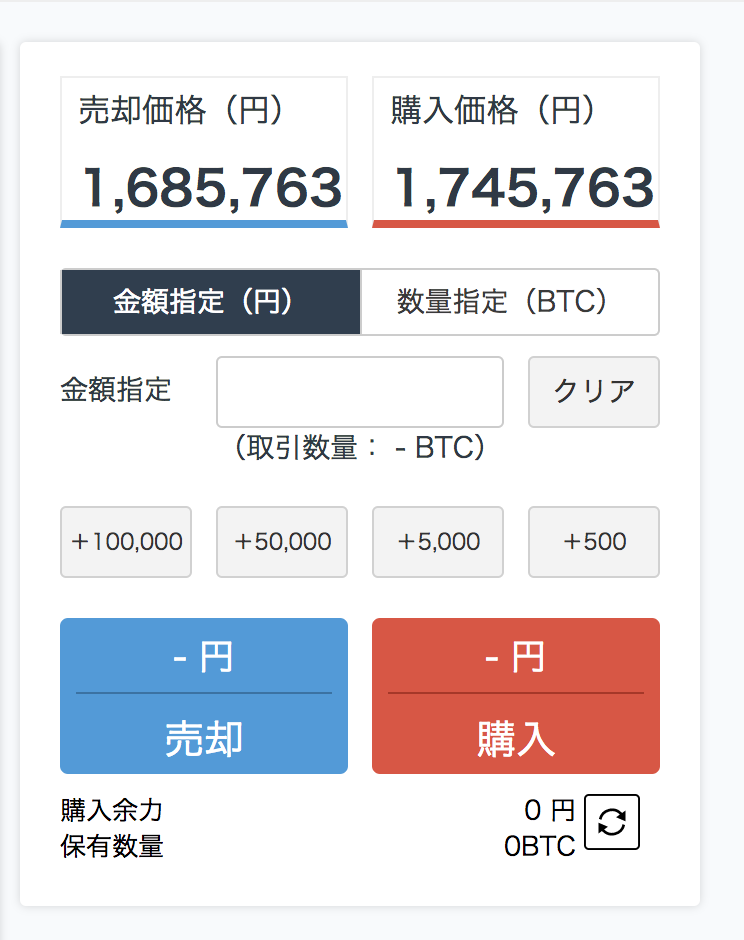This screenshot has height=940, width=744.
Task: Click the red bar under 購入価格
Action: point(516,224)
